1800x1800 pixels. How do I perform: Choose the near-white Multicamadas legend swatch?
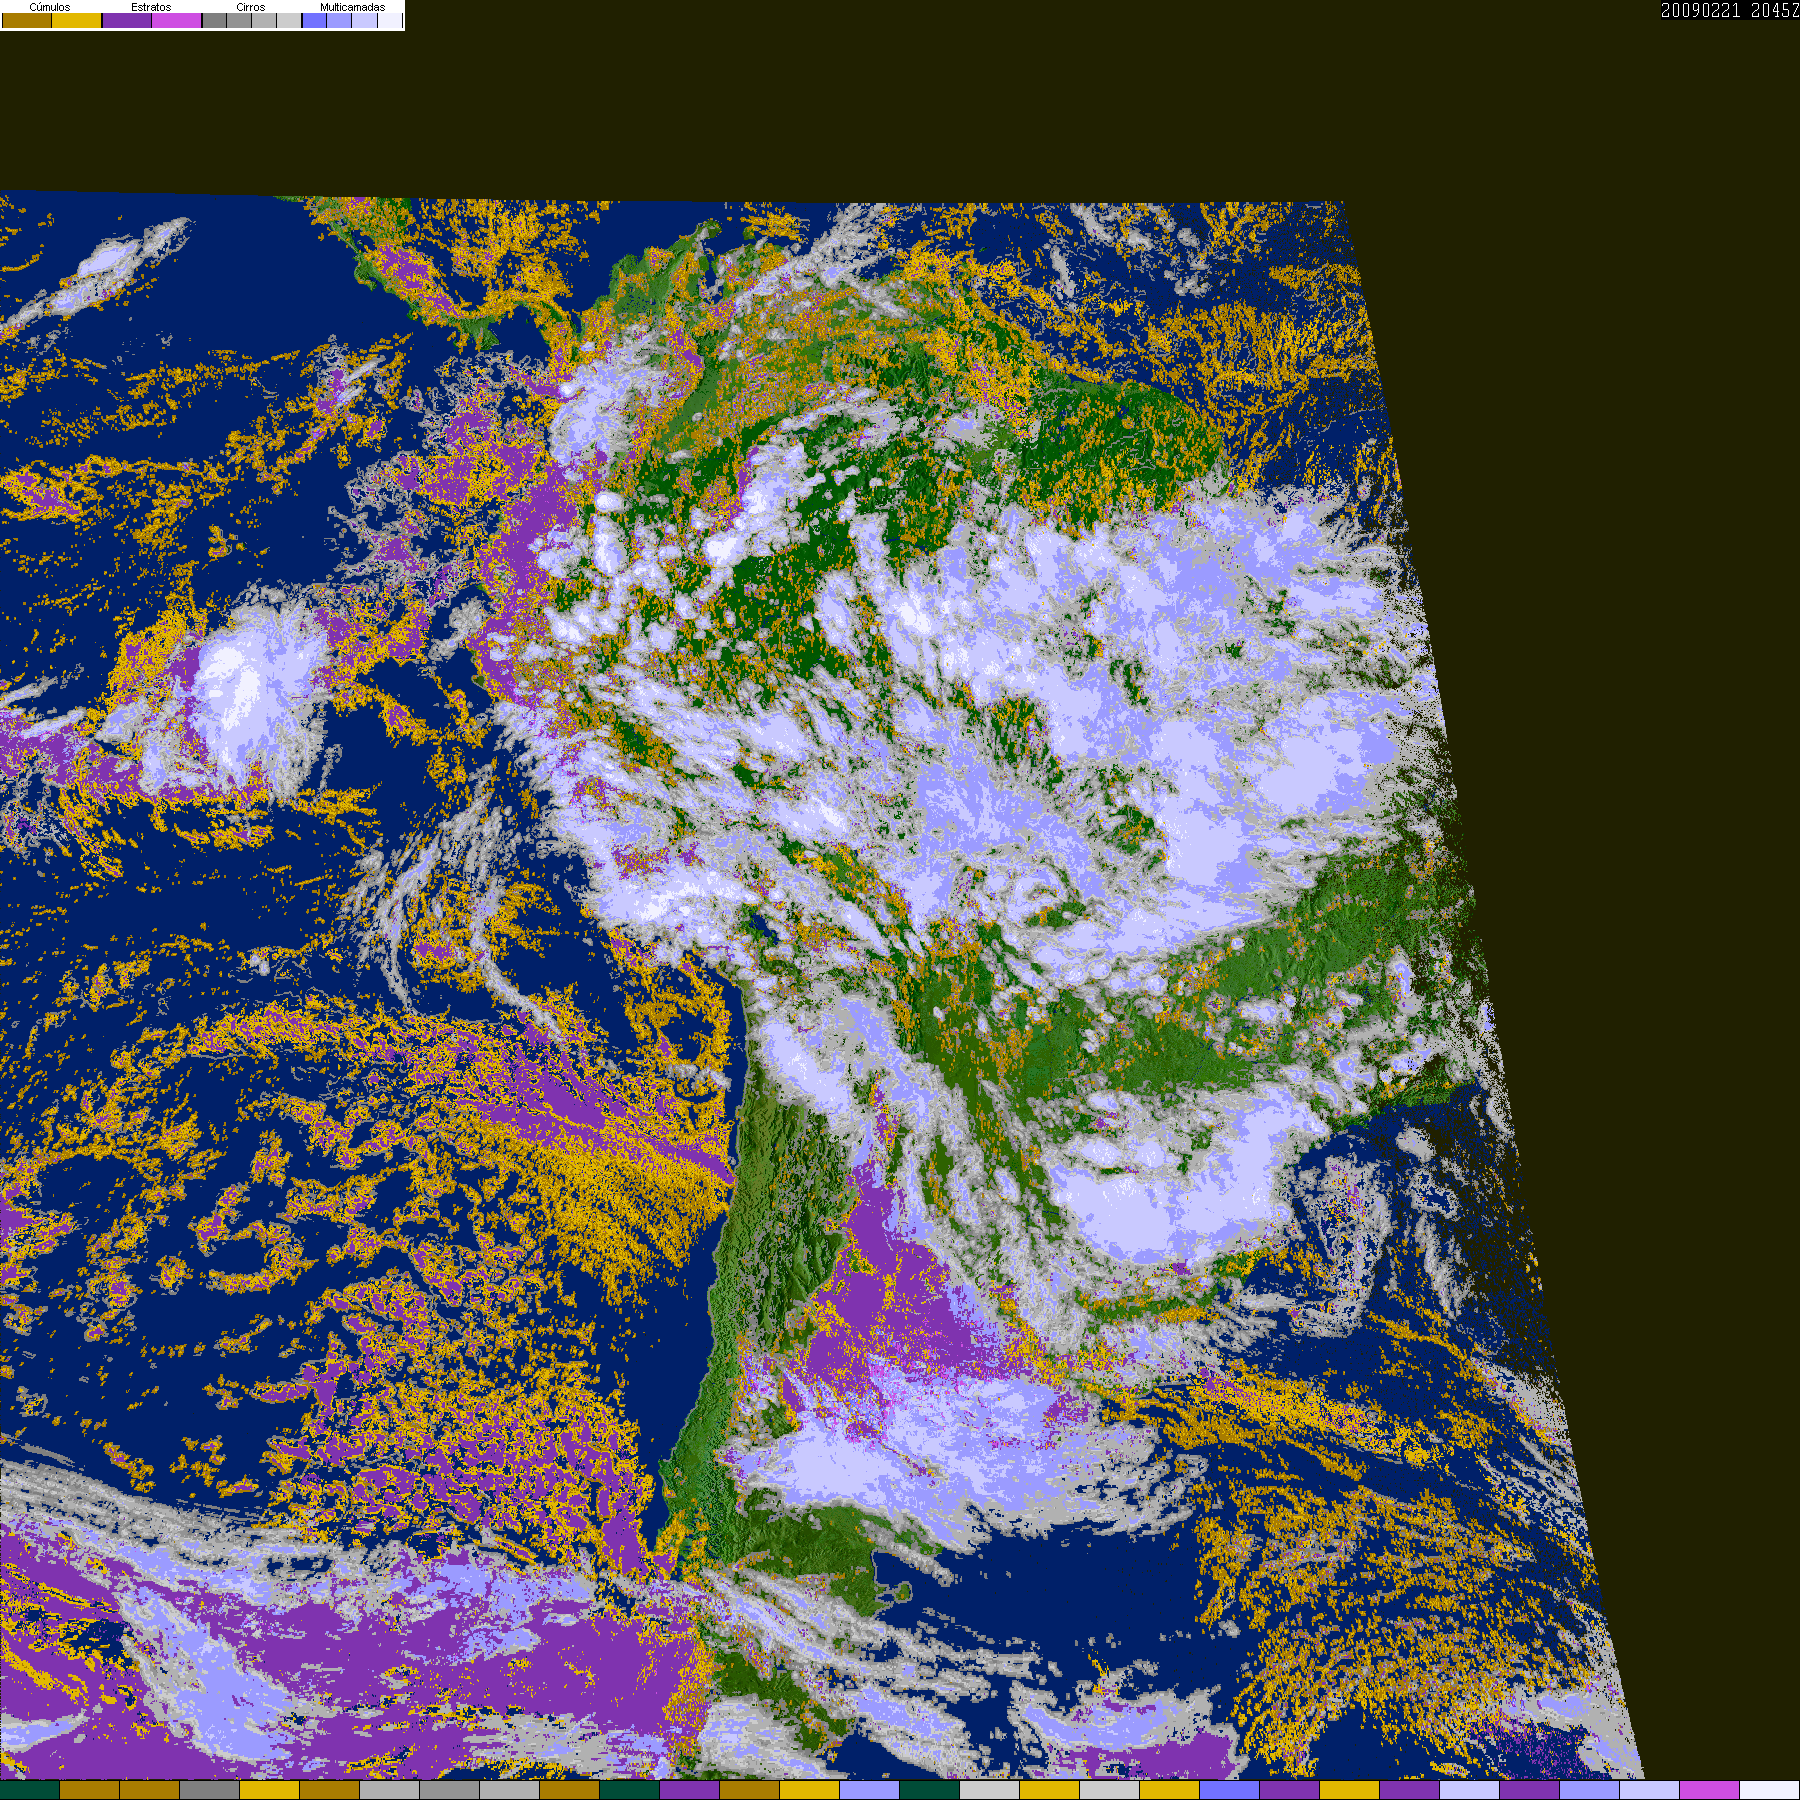pyautogui.click(x=390, y=20)
